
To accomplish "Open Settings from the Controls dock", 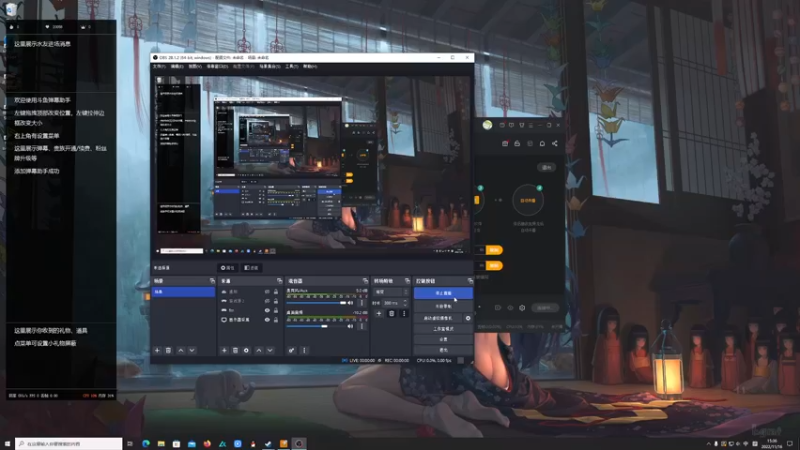I will coord(443,339).
